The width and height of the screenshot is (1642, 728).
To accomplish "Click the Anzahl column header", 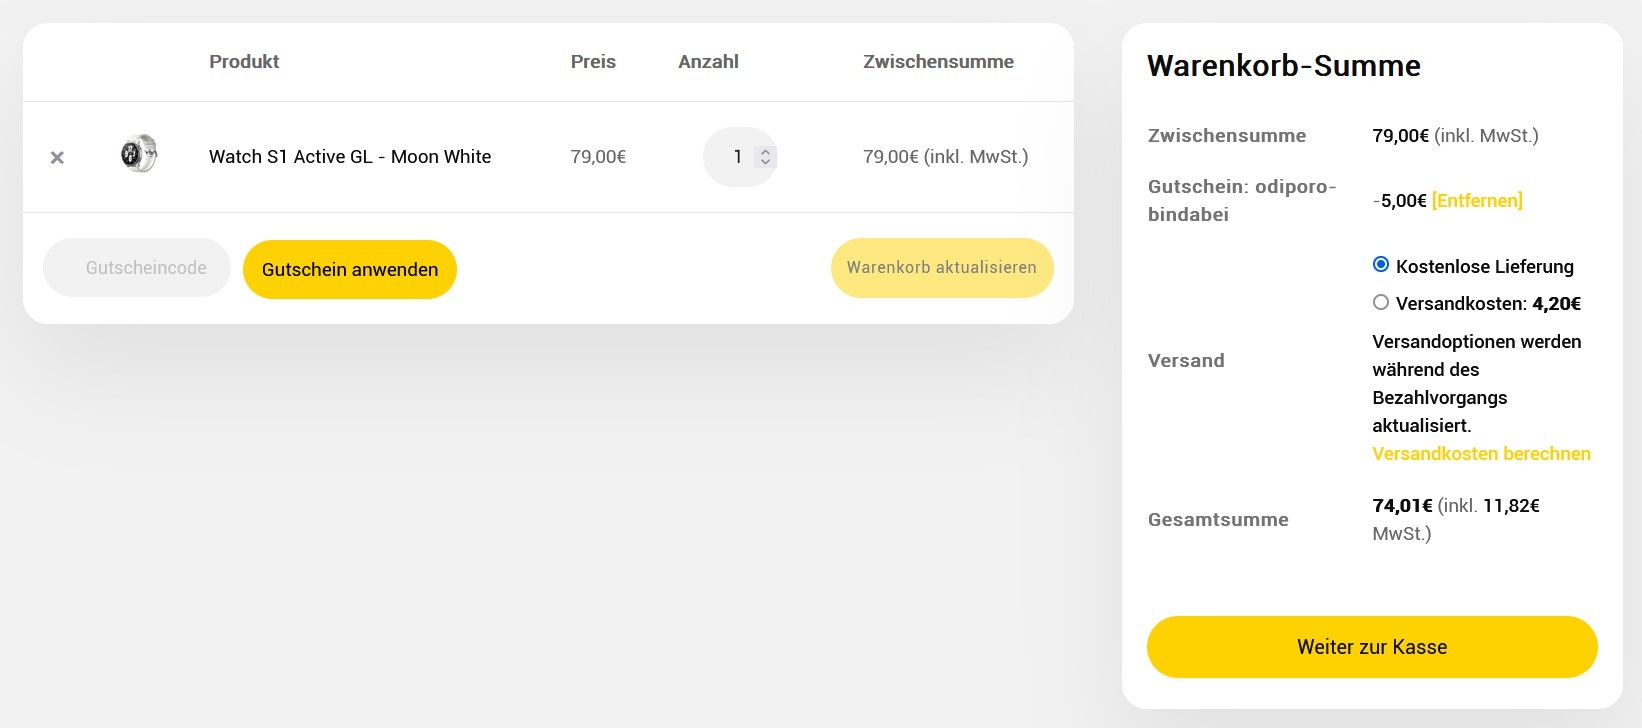I will pos(708,62).
